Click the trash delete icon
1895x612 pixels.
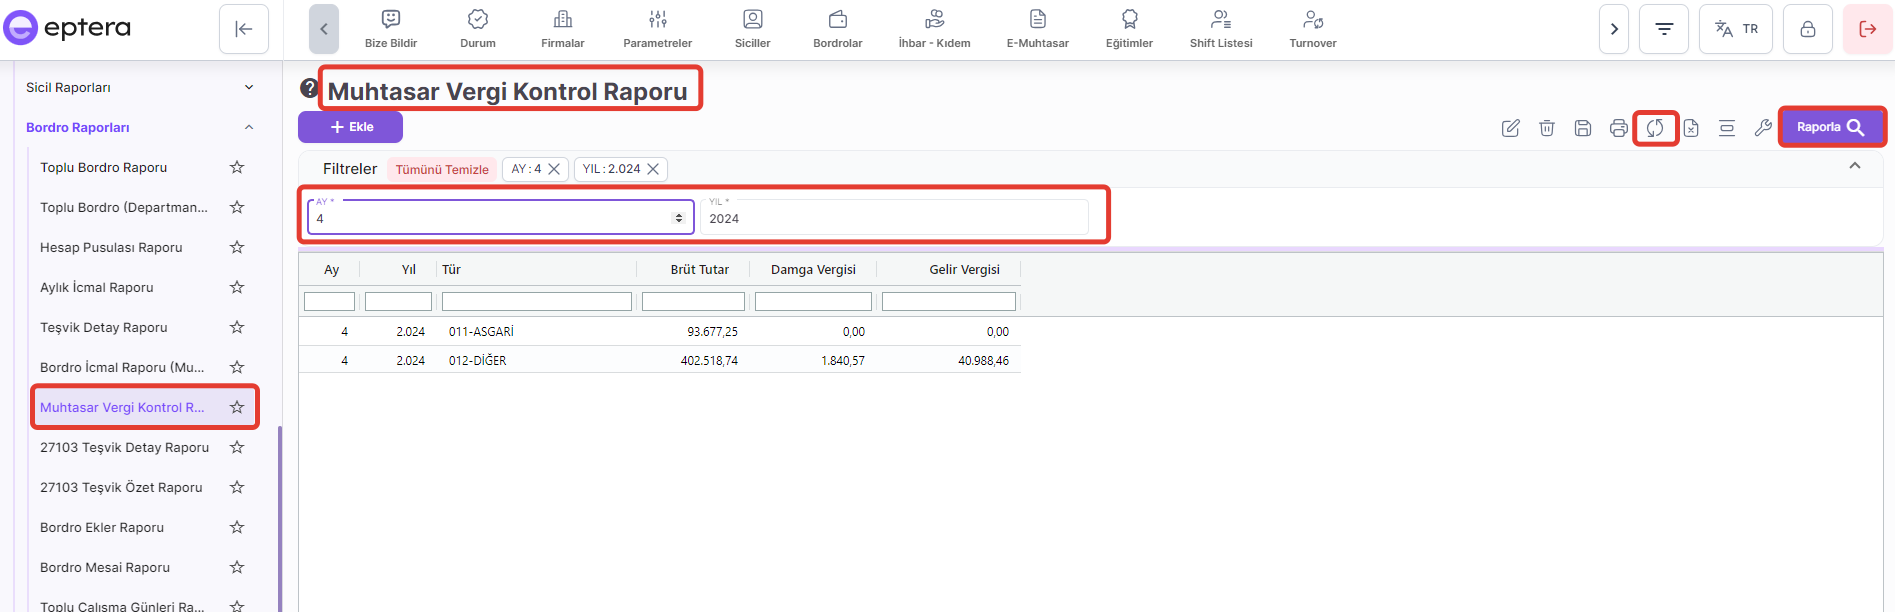coord(1547,128)
